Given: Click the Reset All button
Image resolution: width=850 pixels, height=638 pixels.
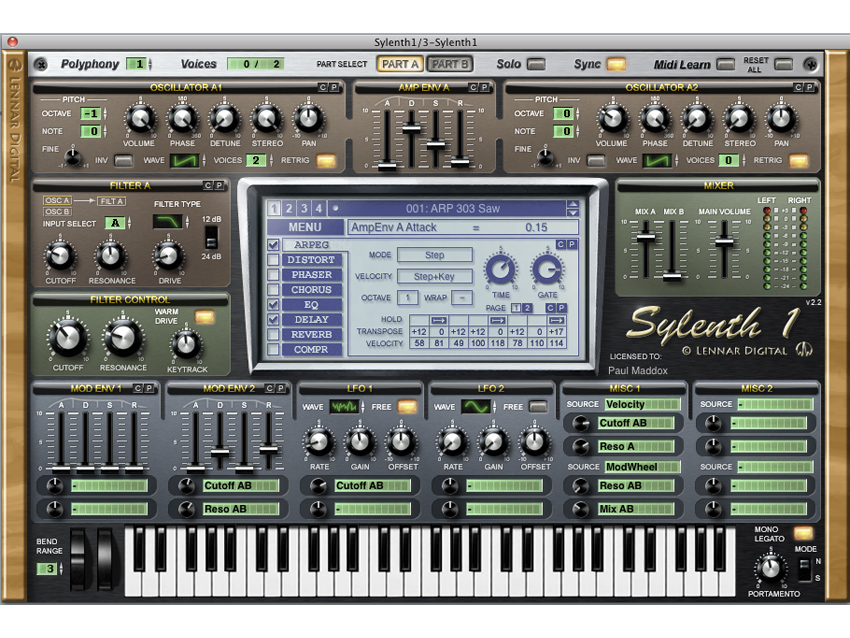Looking at the screenshot, I should click(x=783, y=65).
